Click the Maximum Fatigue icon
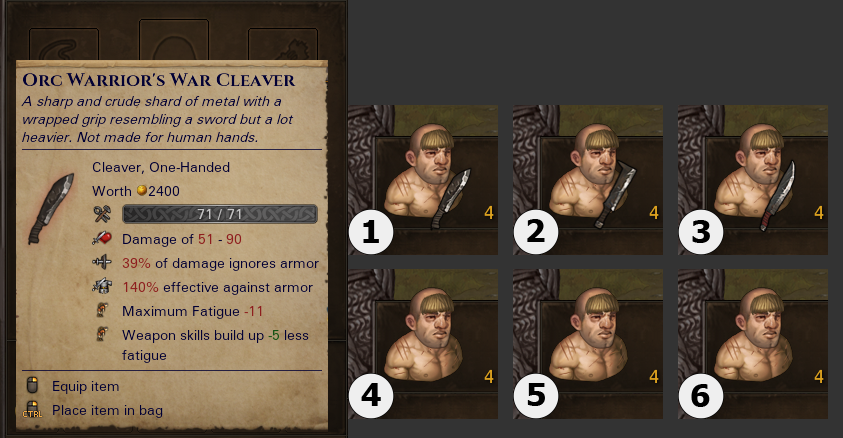This screenshot has height=438, width=843. coord(101,310)
